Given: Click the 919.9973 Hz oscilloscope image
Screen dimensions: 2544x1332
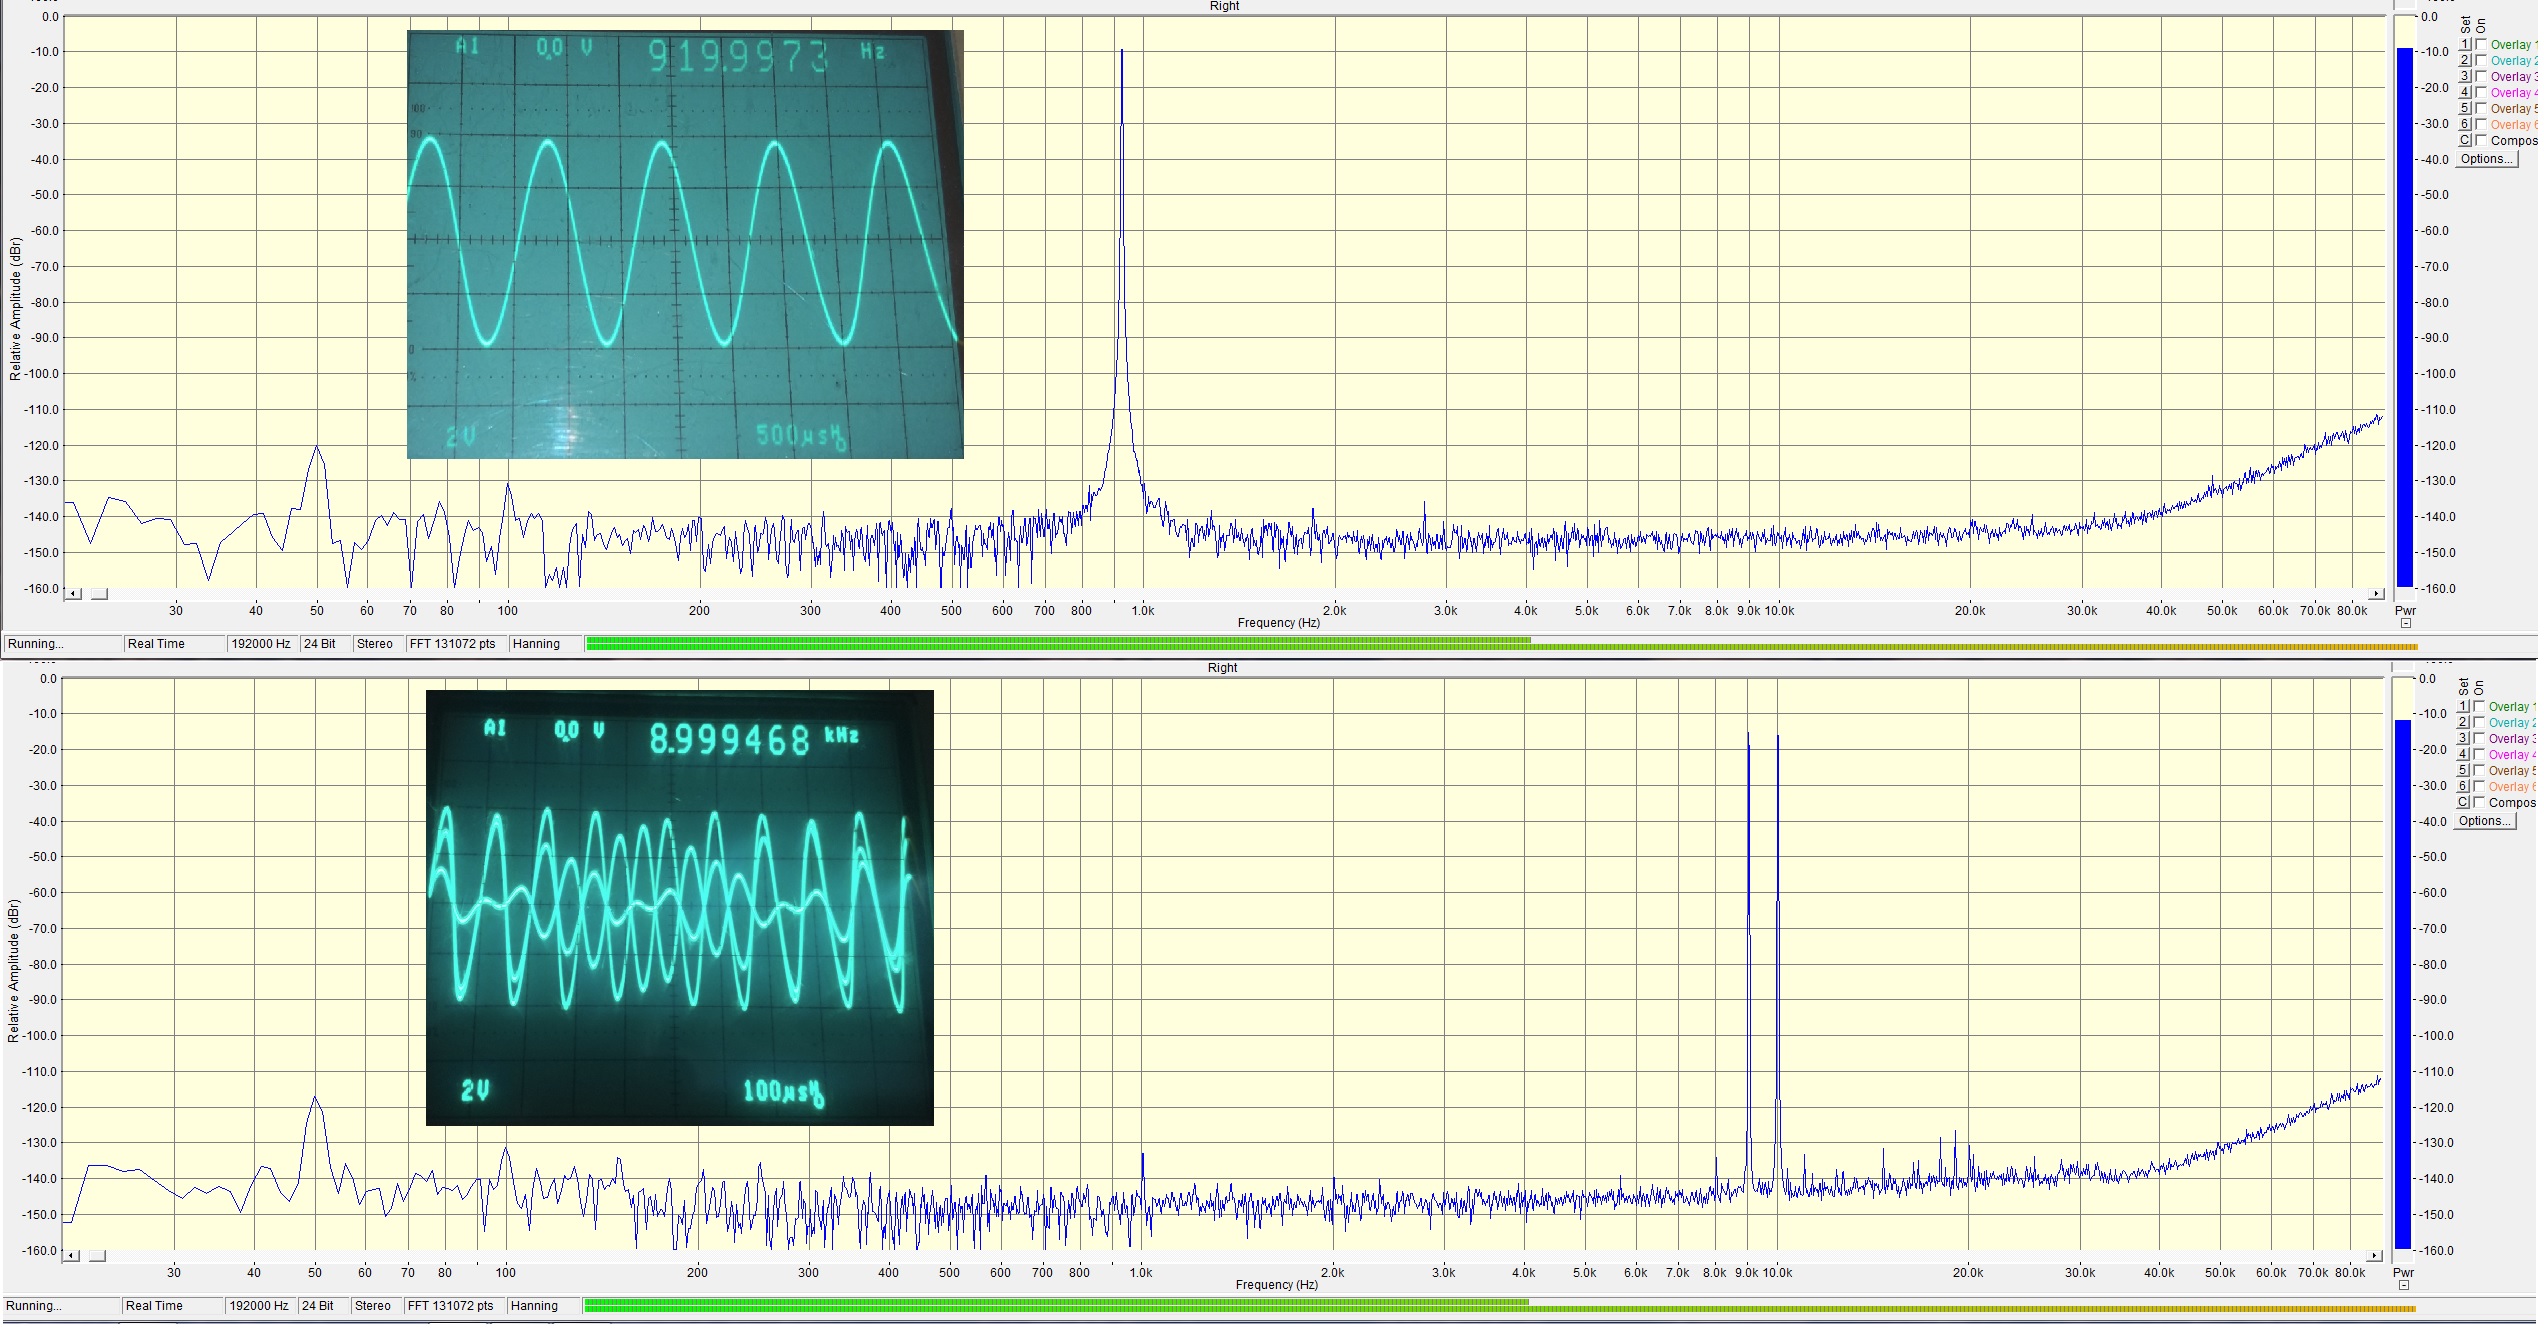Looking at the screenshot, I should click(x=685, y=244).
